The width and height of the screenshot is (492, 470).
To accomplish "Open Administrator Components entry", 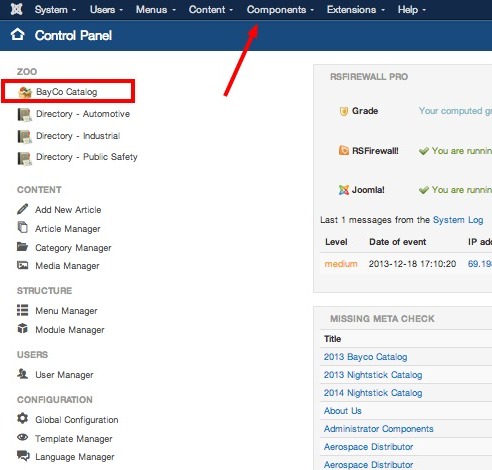I will pos(379,429).
